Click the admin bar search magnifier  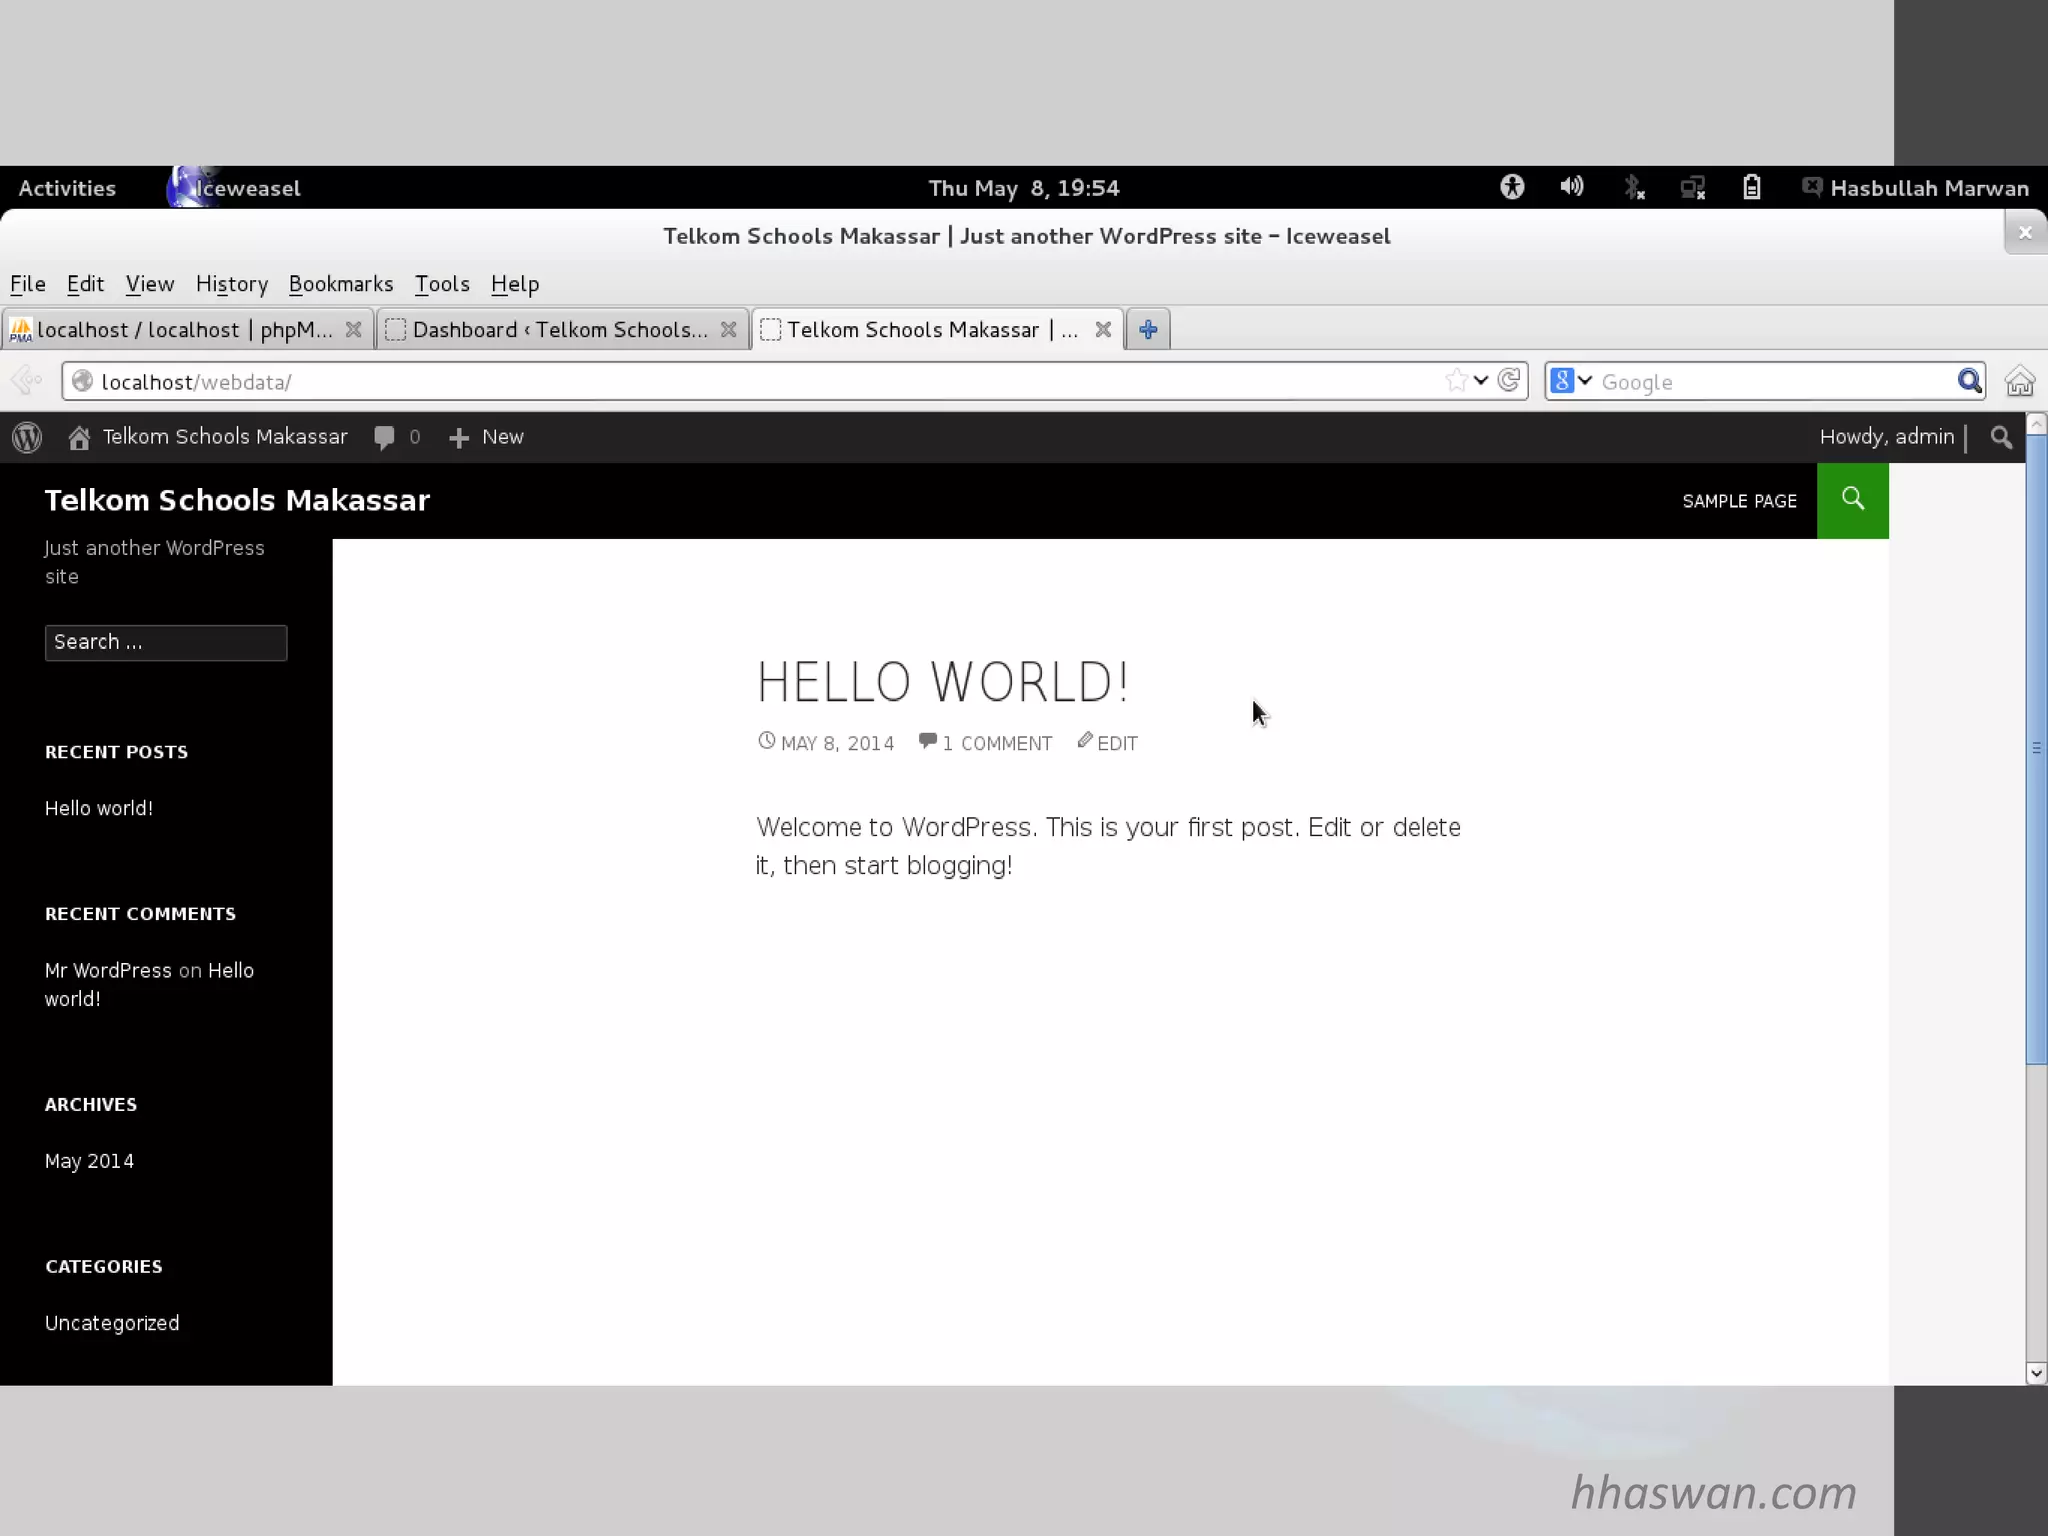[2000, 437]
